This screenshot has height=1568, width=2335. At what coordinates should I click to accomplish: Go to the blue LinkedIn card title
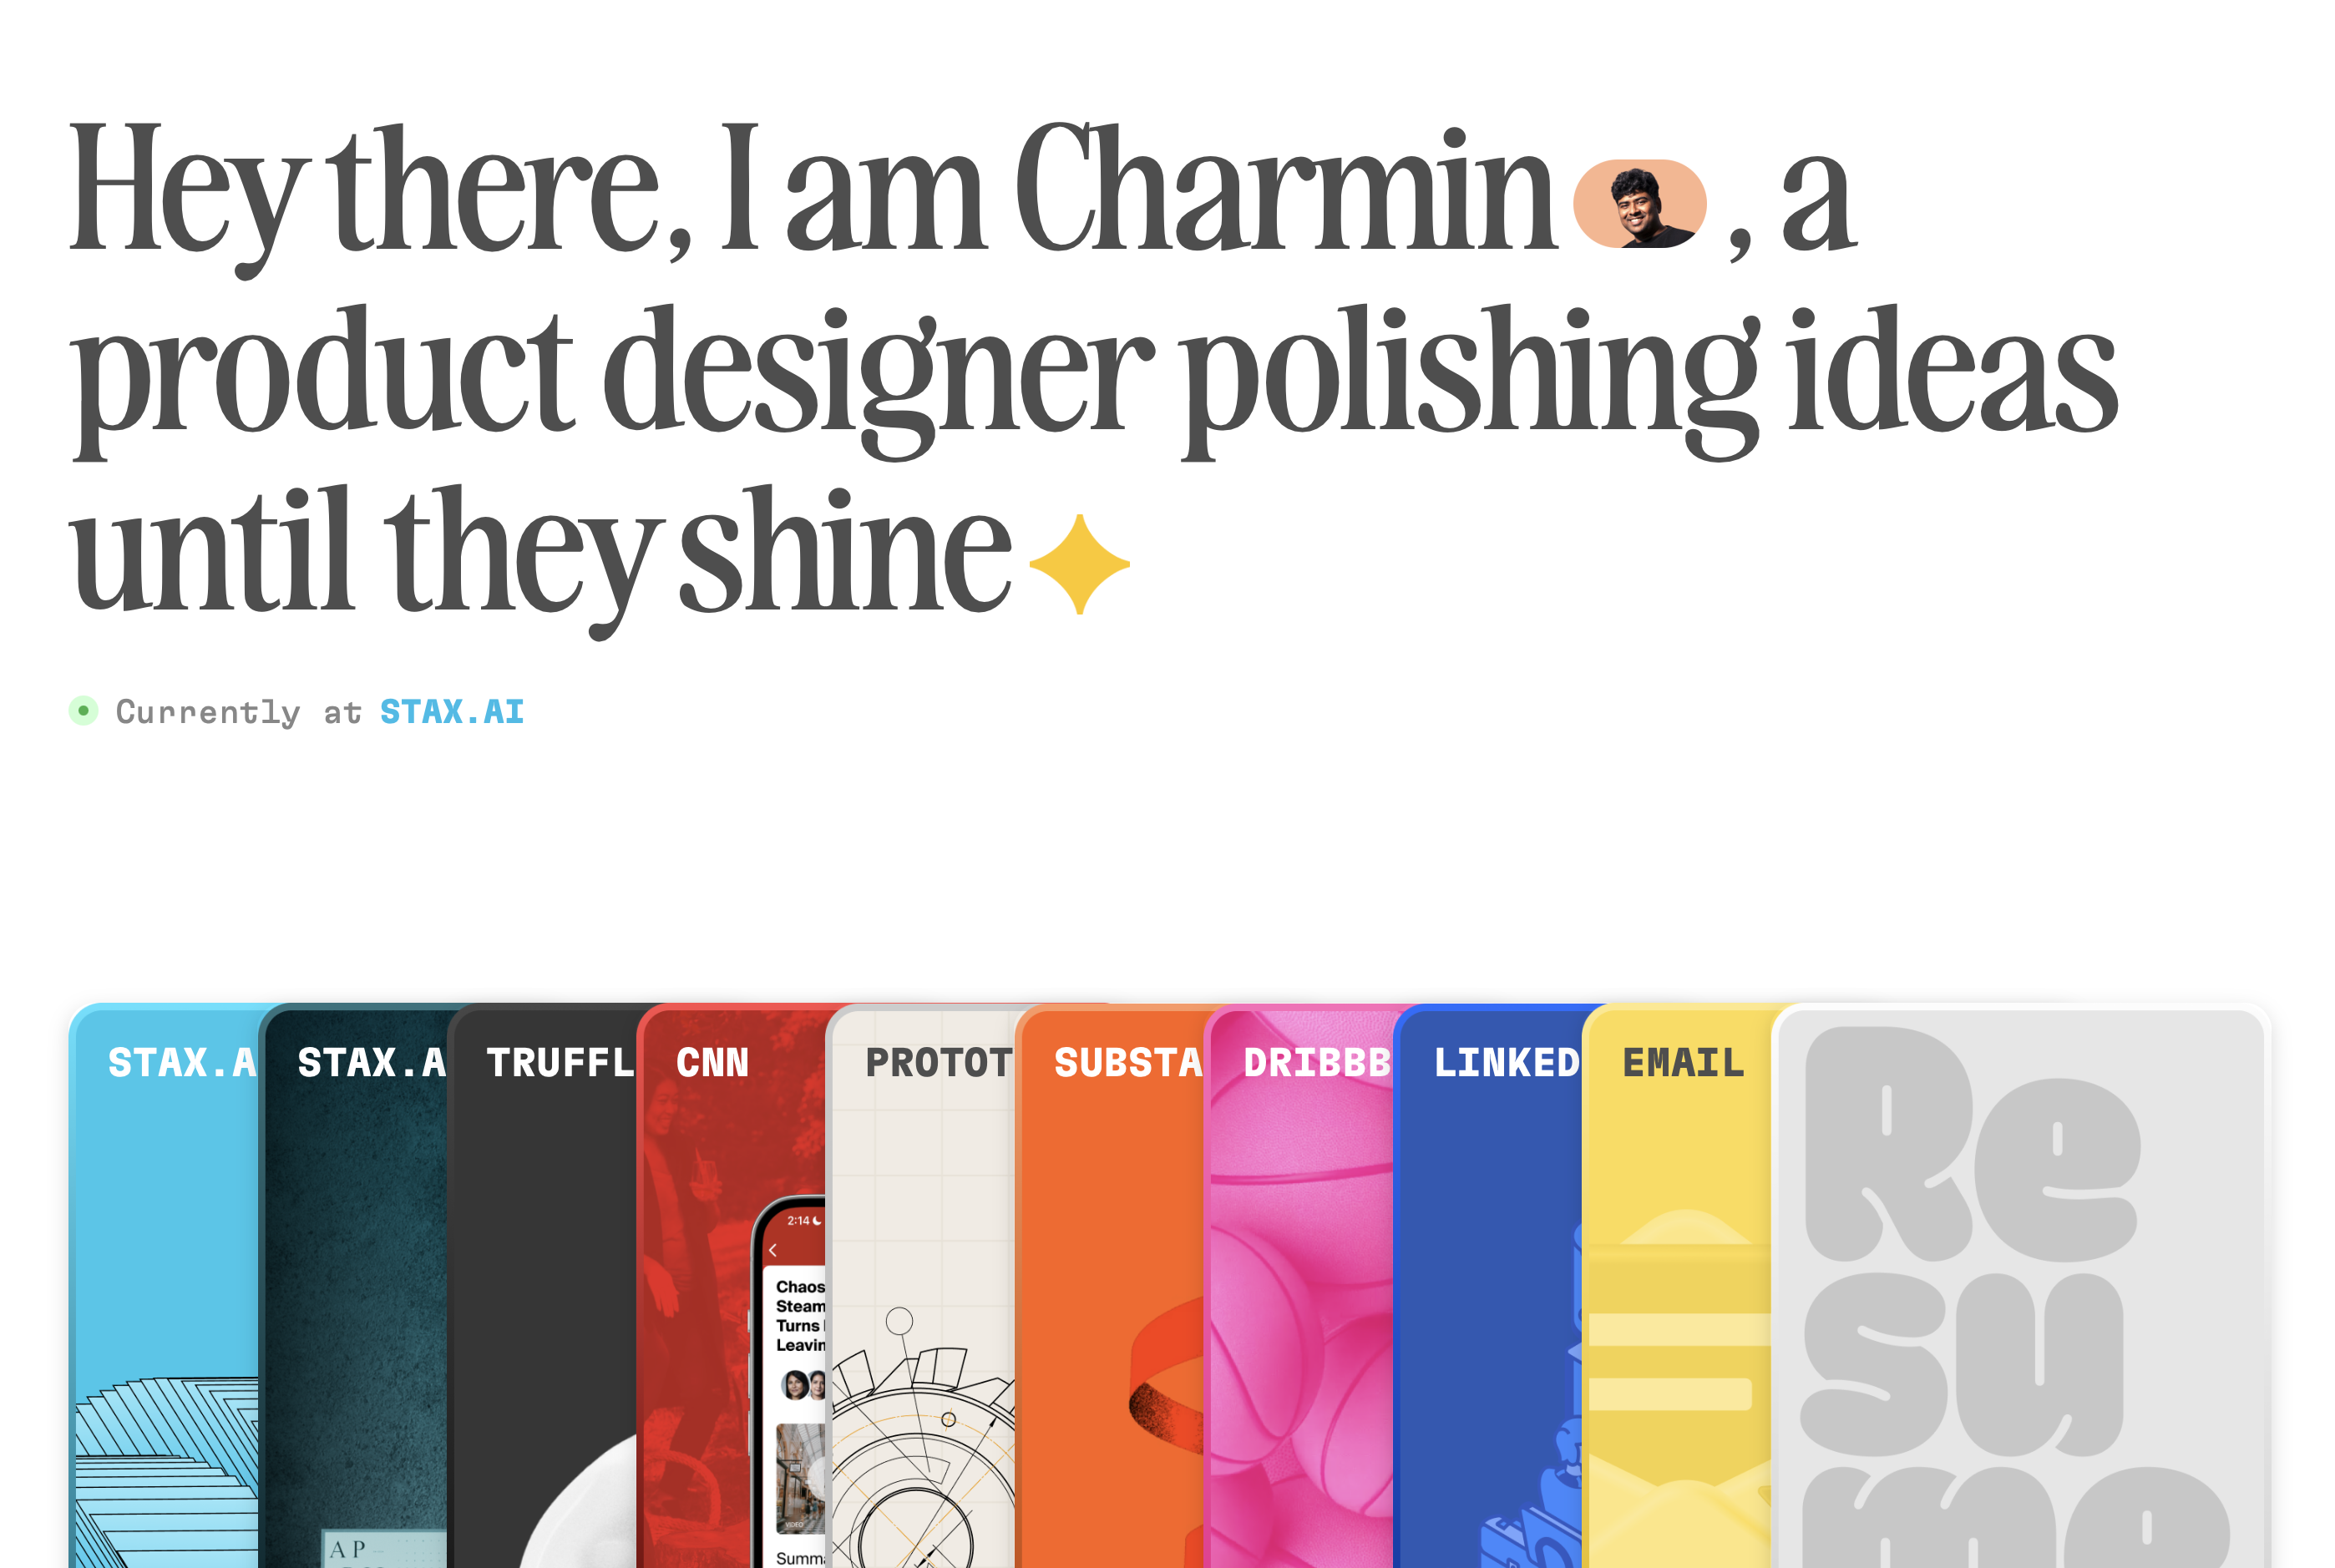[1505, 1062]
